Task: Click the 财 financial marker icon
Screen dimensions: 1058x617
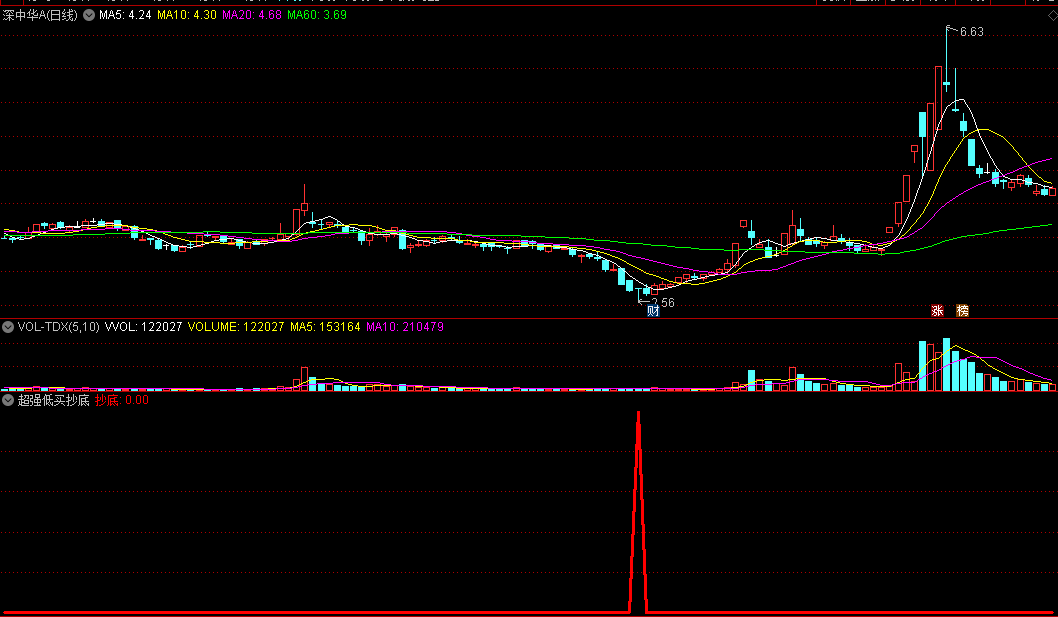Action: [x=653, y=311]
